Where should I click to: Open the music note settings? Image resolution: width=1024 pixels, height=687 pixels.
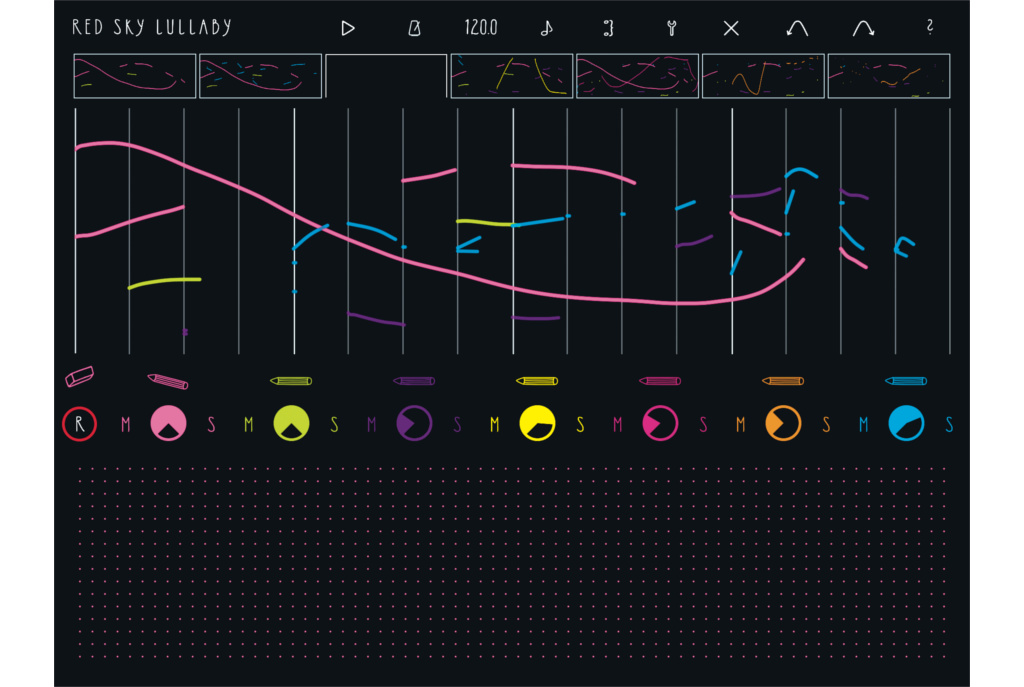[546, 28]
